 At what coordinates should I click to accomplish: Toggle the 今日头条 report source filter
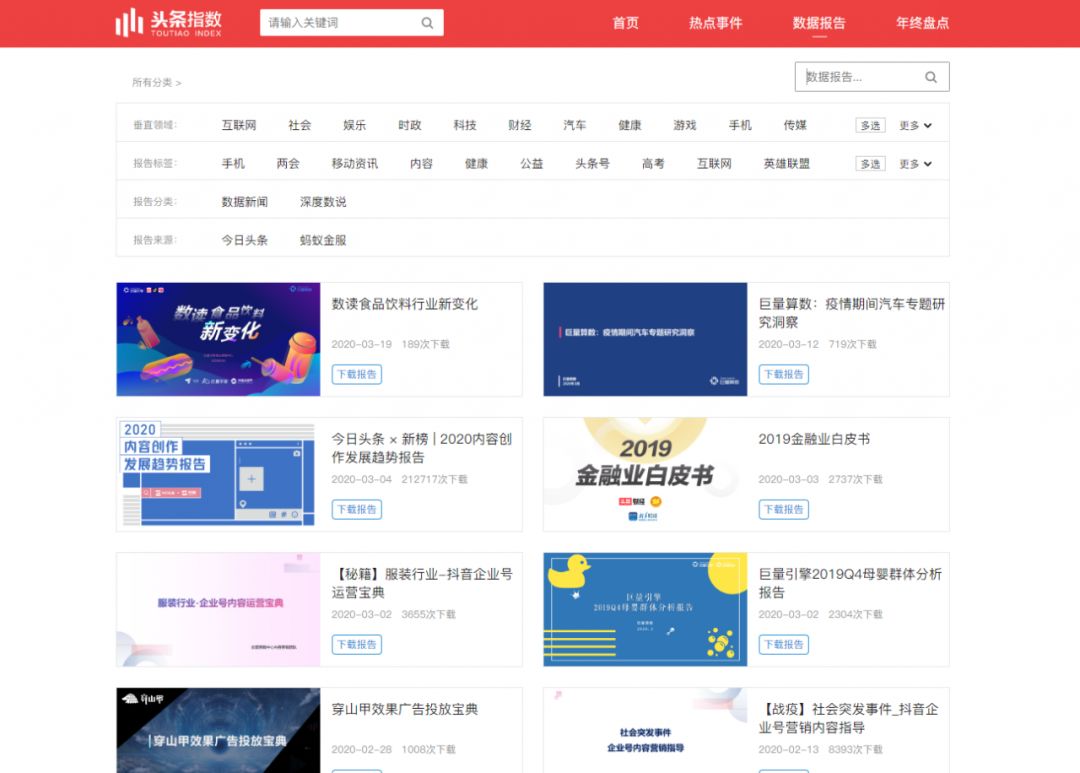[243, 239]
